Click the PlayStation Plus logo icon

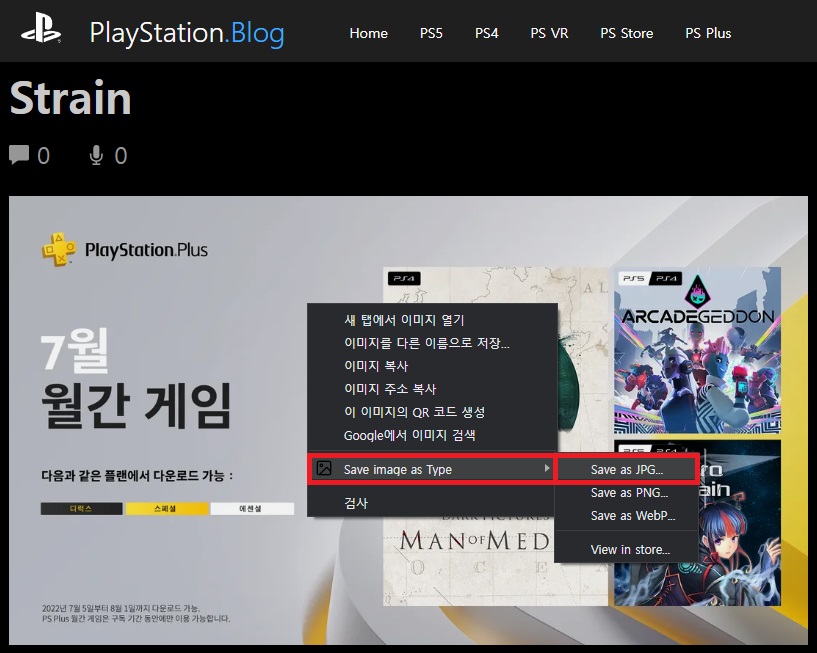[x=58, y=250]
